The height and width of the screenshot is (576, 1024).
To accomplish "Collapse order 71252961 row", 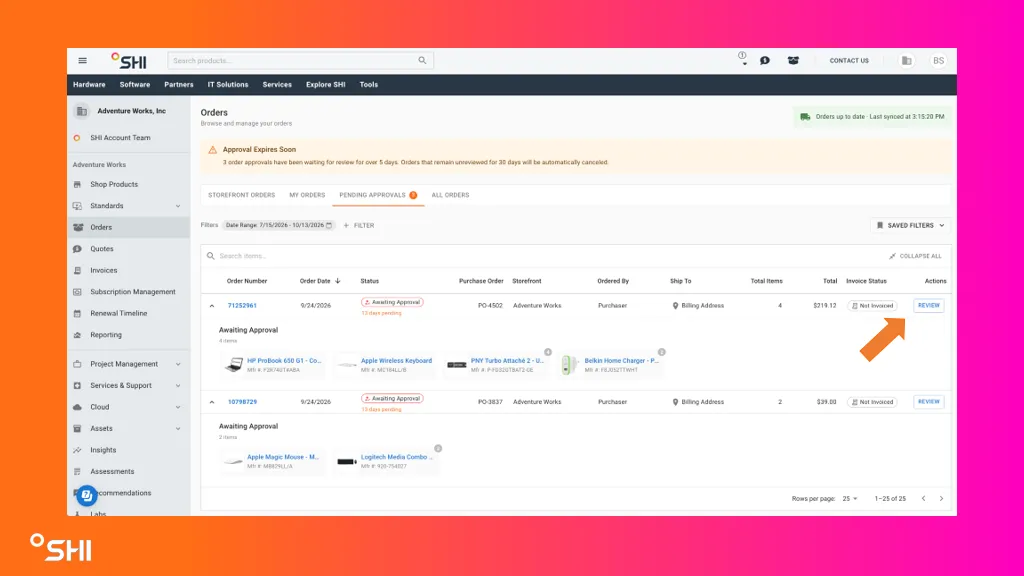I will coord(212,306).
